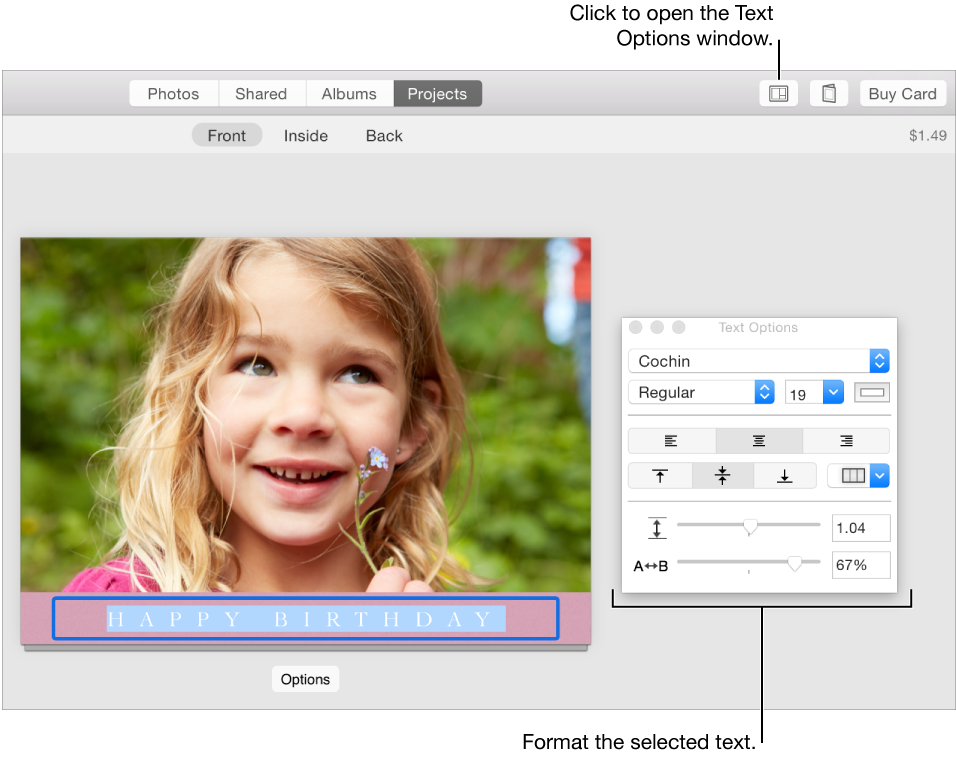Open the Regular font style dropdown

[x=701, y=392]
